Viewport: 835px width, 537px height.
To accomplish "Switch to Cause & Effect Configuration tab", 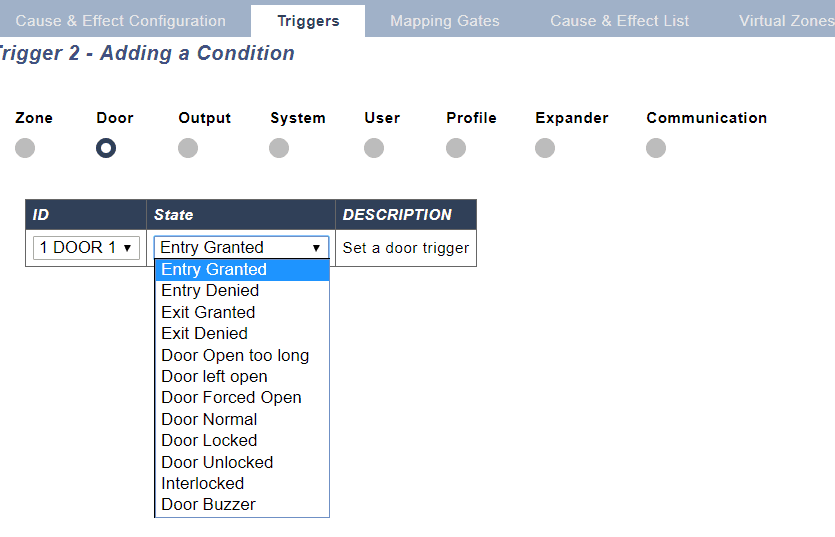I will coord(121,20).
